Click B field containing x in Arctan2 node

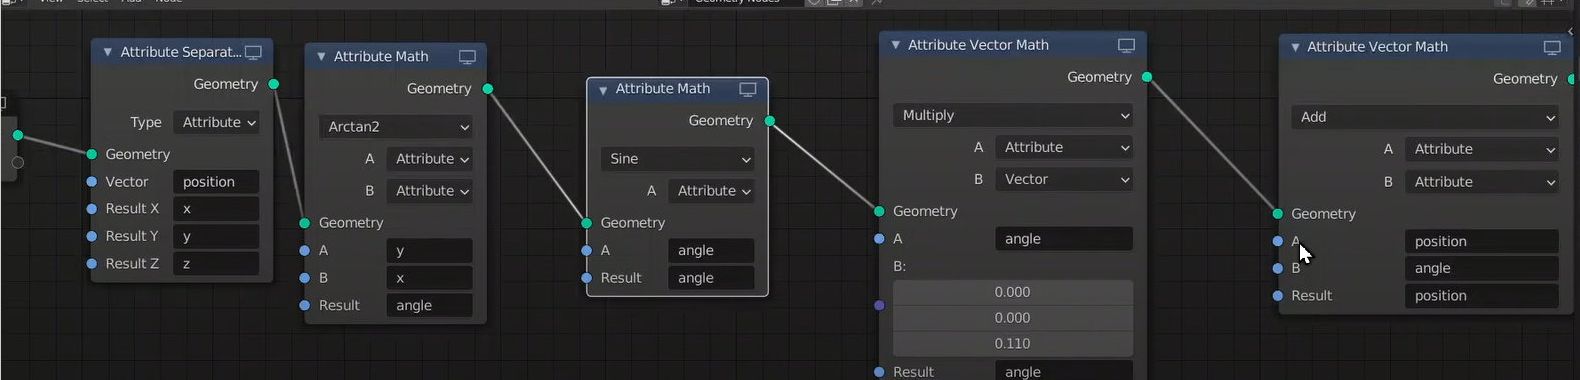click(x=430, y=278)
